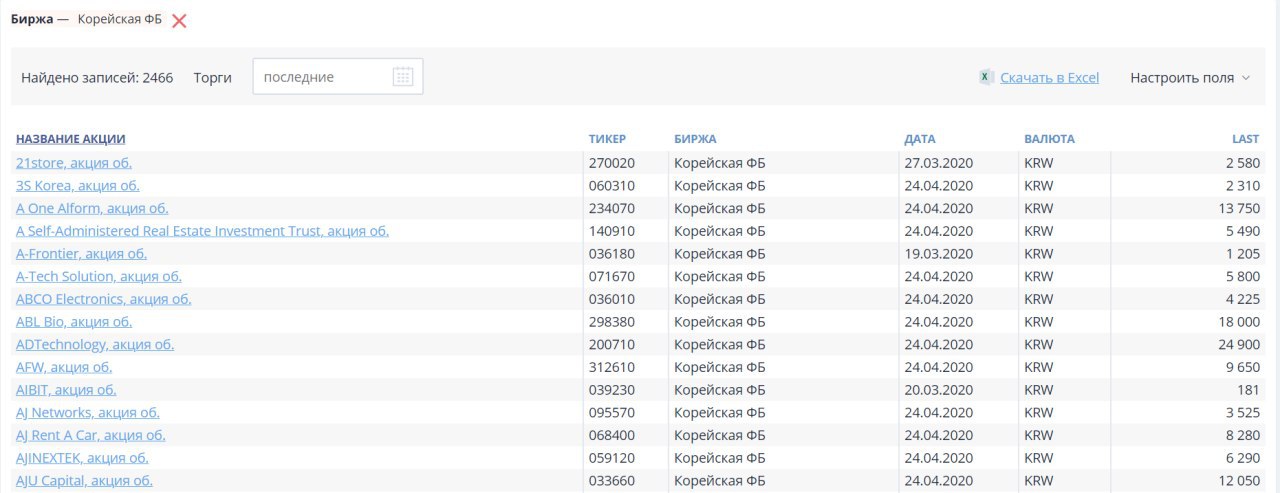Open AFW stock link
This screenshot has width=1280, height=493.
click(64, 367)
